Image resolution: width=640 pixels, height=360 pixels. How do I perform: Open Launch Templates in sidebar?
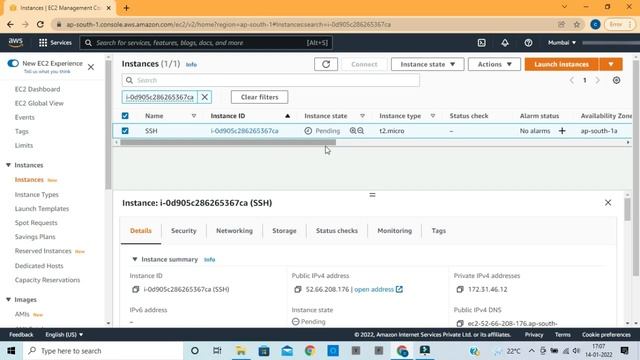click(x=42, y=209)
